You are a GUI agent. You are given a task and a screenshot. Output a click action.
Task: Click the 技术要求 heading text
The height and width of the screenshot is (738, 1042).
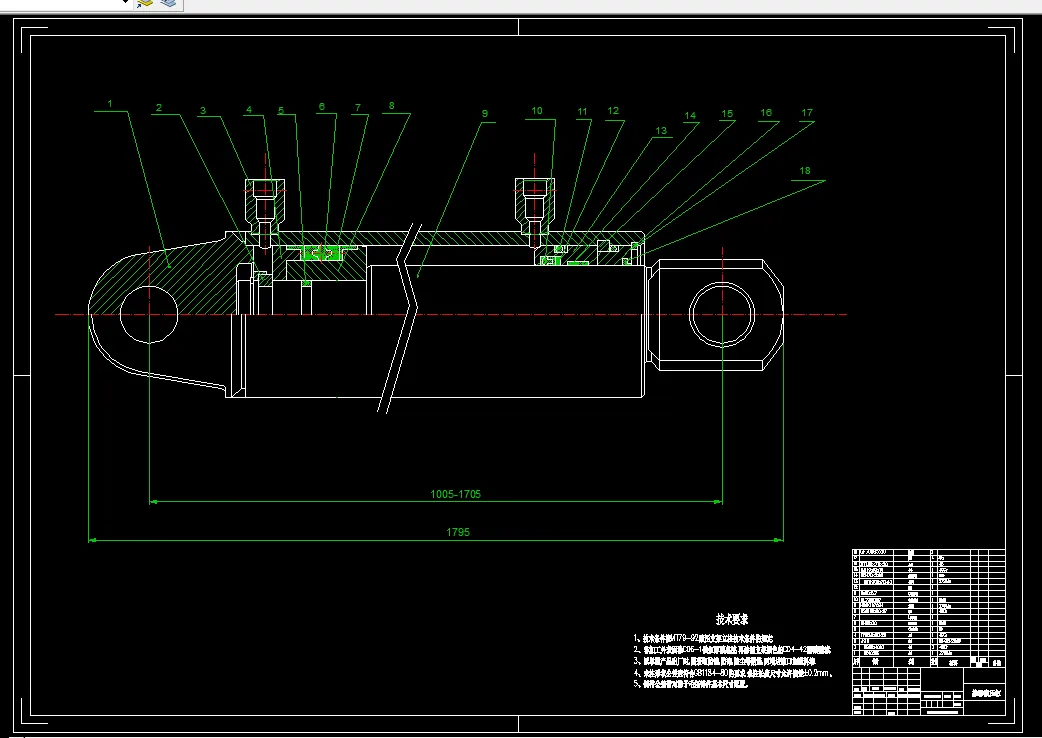tap(732, 619)
